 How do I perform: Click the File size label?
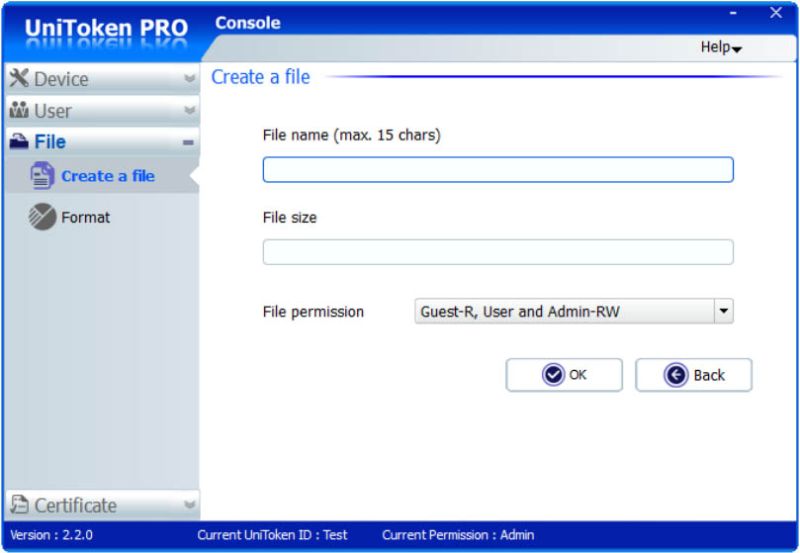(x=290, y=217)
